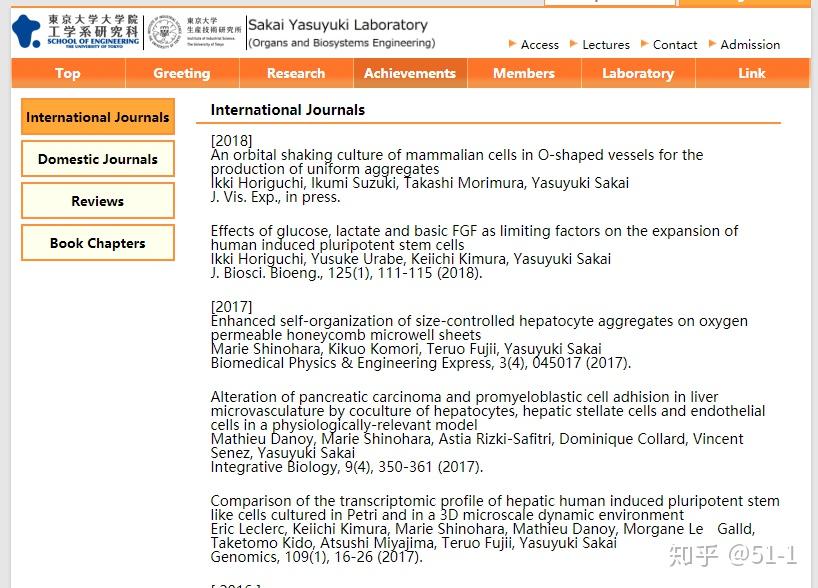
Task: Click the Biomedical Physics & Engineering Express citation
Action: (420, 363)
